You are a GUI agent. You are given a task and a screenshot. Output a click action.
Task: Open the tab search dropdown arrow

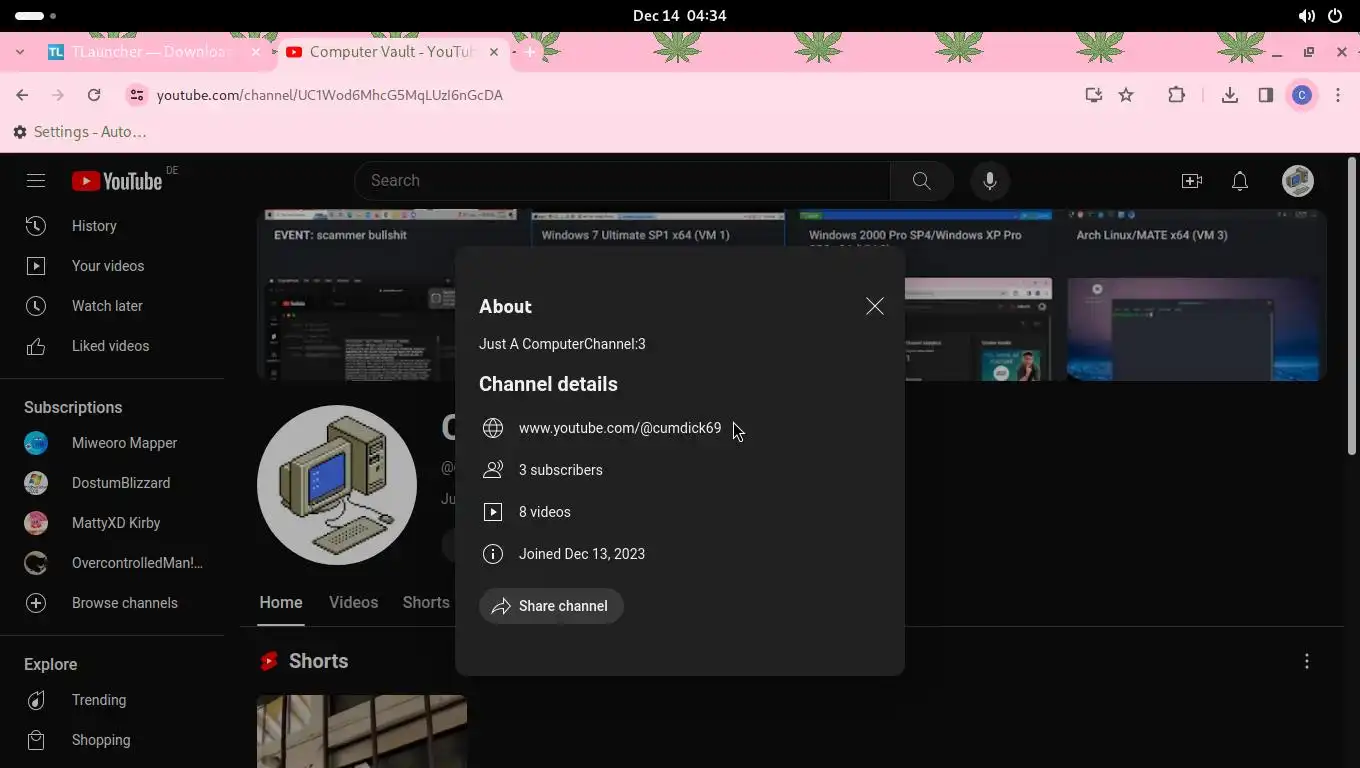point(20,52)
